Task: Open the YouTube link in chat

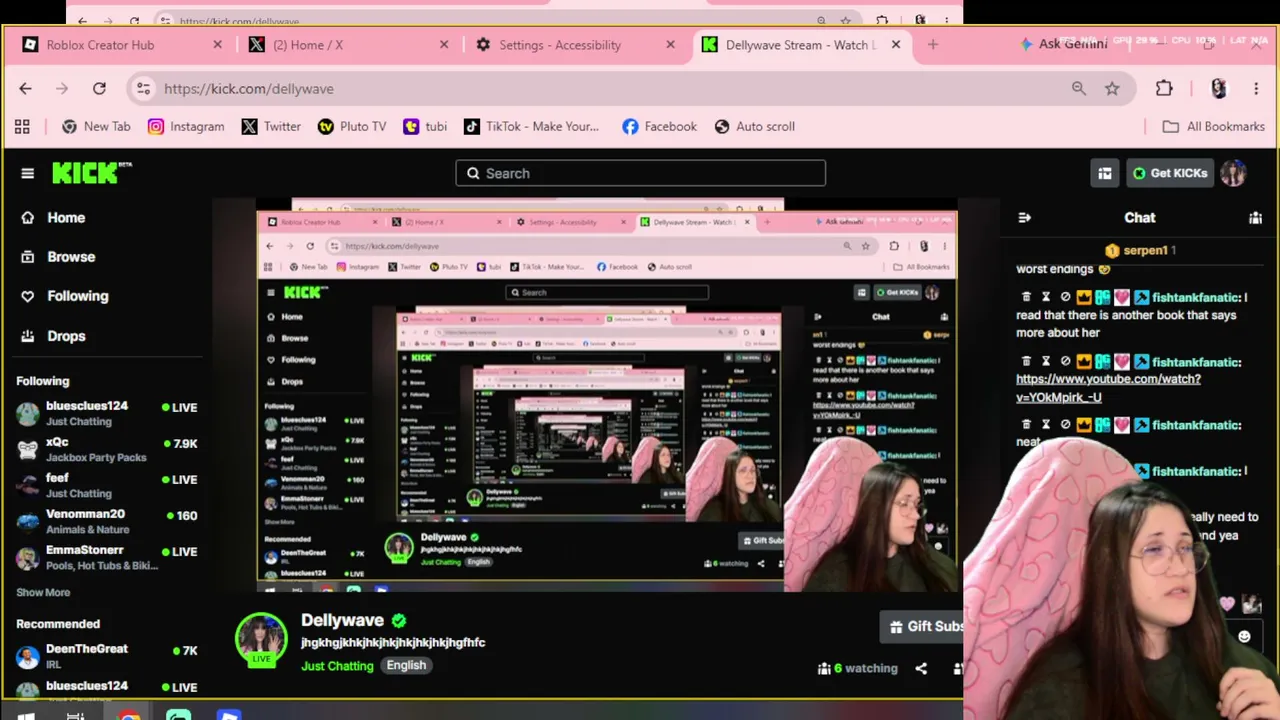Action: 1108,388
